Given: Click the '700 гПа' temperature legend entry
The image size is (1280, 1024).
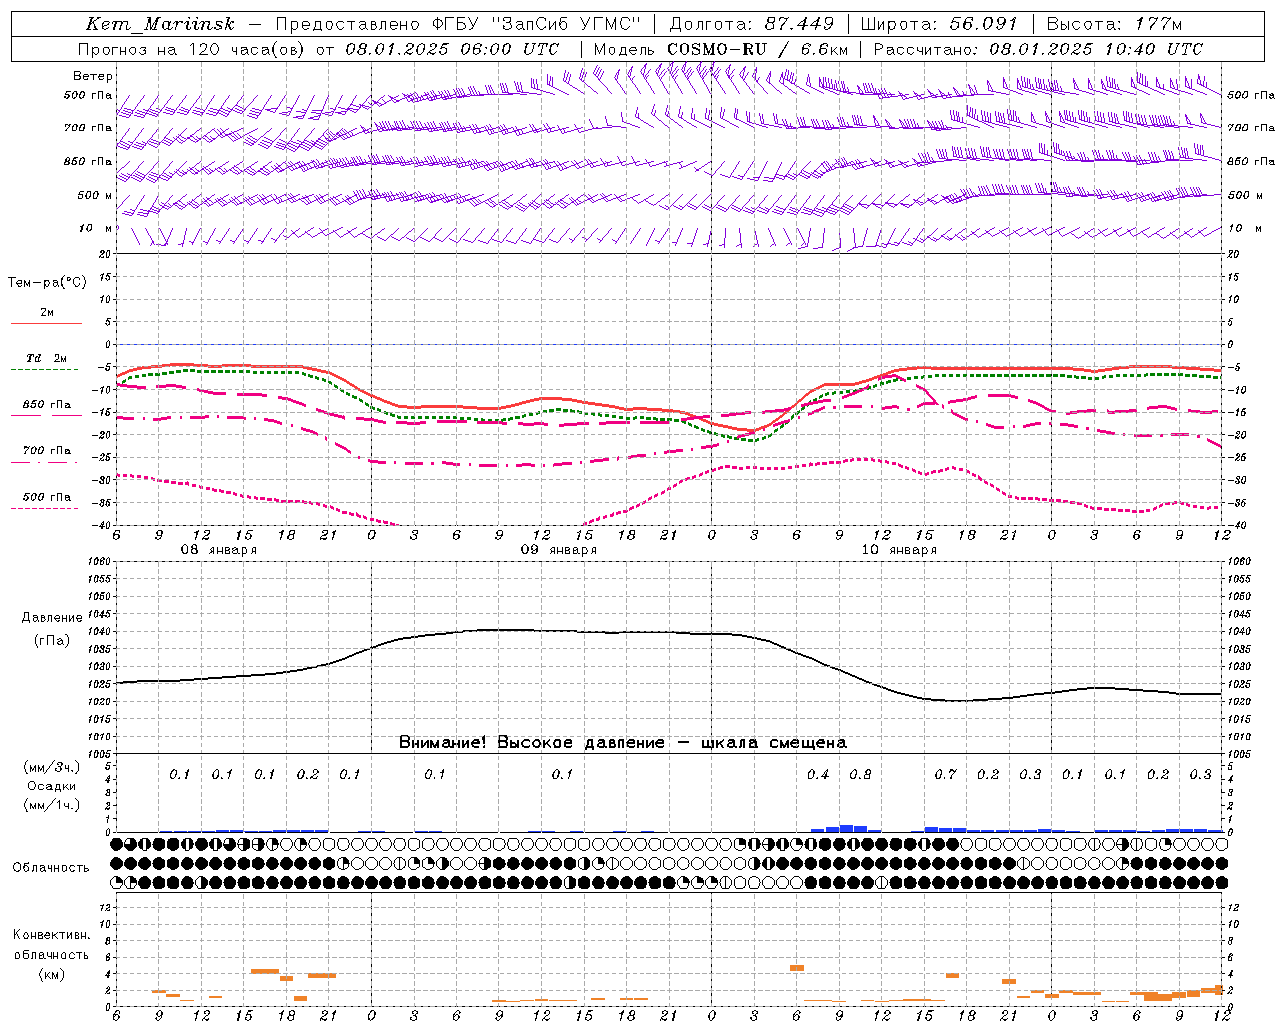Looking at the screenshot, I should (47, 451).
